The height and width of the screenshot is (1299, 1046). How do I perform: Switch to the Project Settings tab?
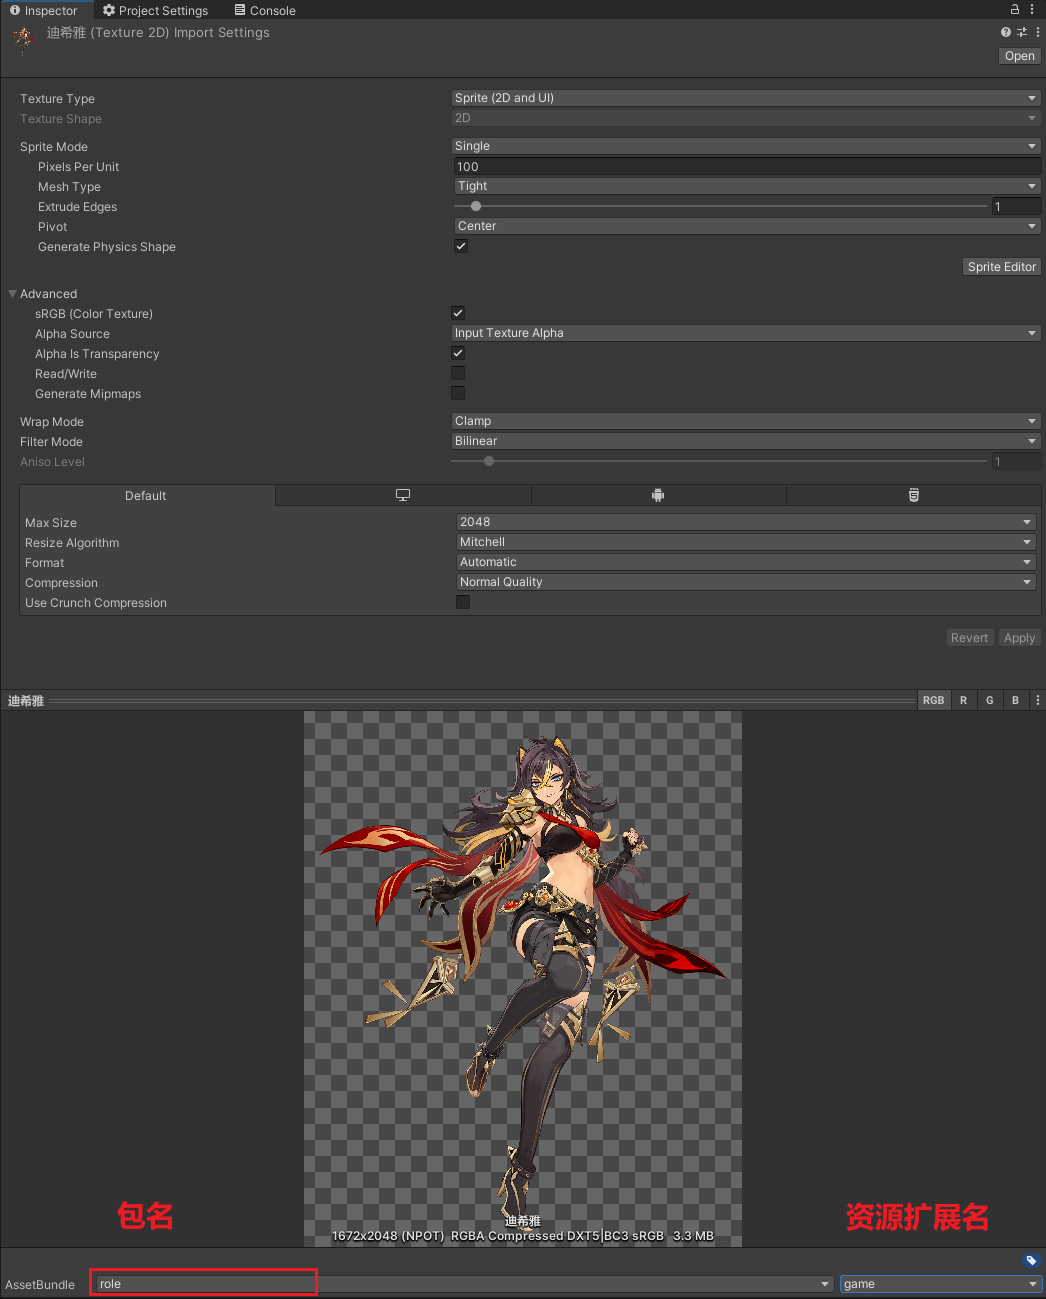pyautogui.click(x=155, y=10)
